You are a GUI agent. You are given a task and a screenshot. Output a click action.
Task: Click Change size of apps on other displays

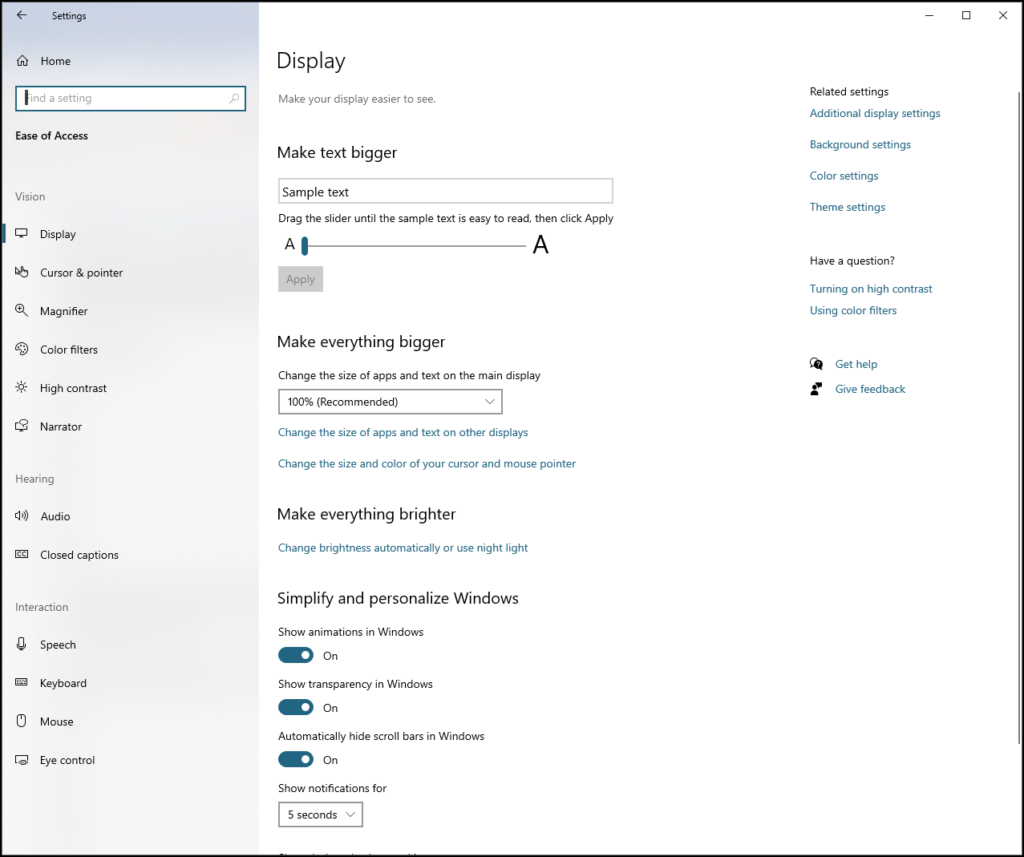click(x=403, y=432)
